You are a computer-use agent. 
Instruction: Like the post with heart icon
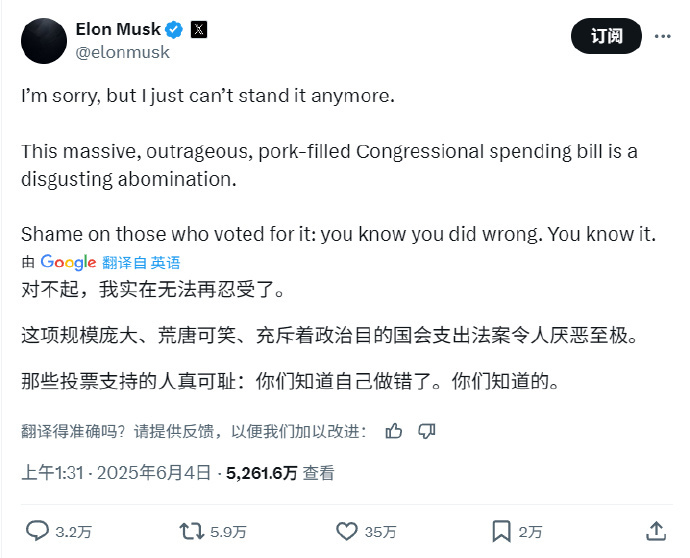[x=347, y=531]
